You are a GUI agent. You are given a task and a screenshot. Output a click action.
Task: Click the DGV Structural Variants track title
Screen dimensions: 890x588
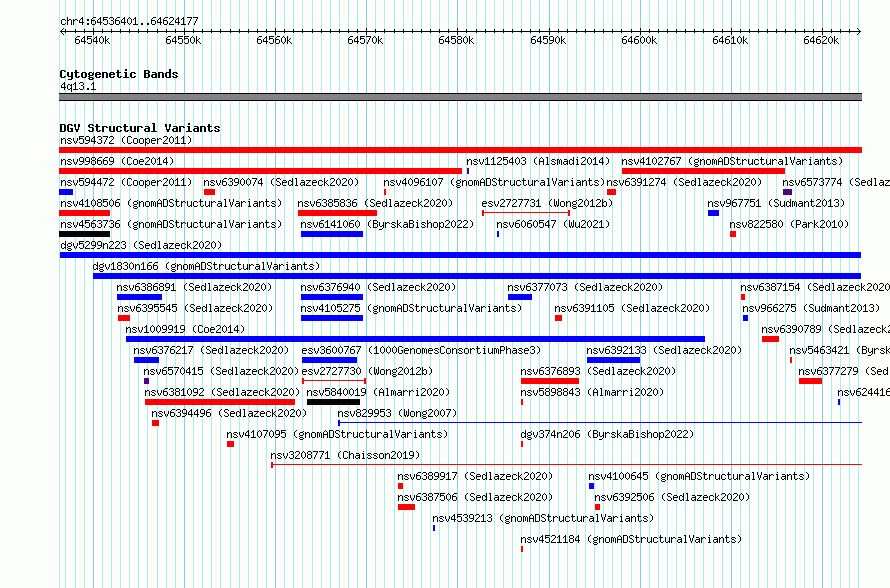point(140,128)
